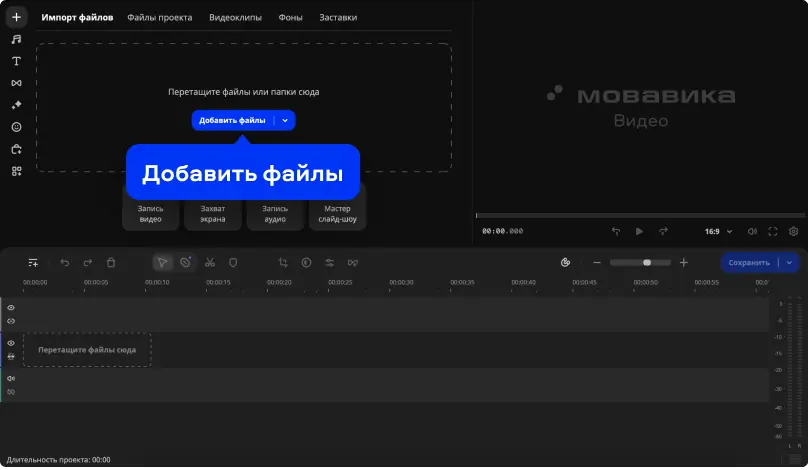Click the 00:00:10 mark on timeline ruler
This screenshot has width=808, height=470.
[157, 282]
